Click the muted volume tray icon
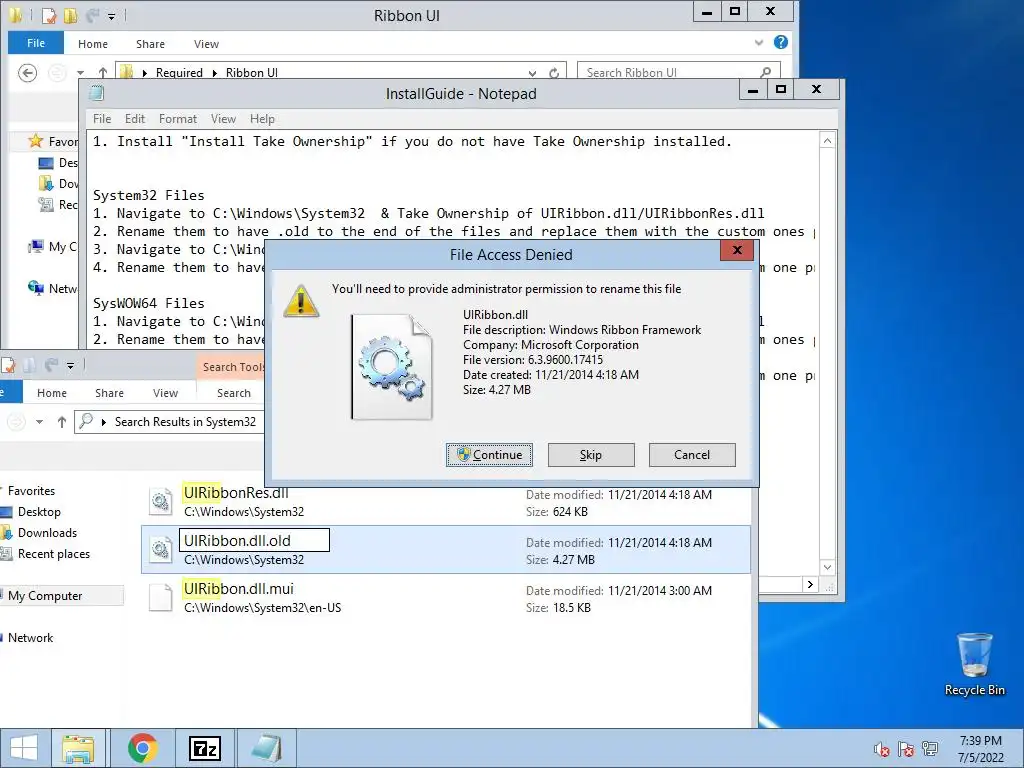 tap(882, 749)
